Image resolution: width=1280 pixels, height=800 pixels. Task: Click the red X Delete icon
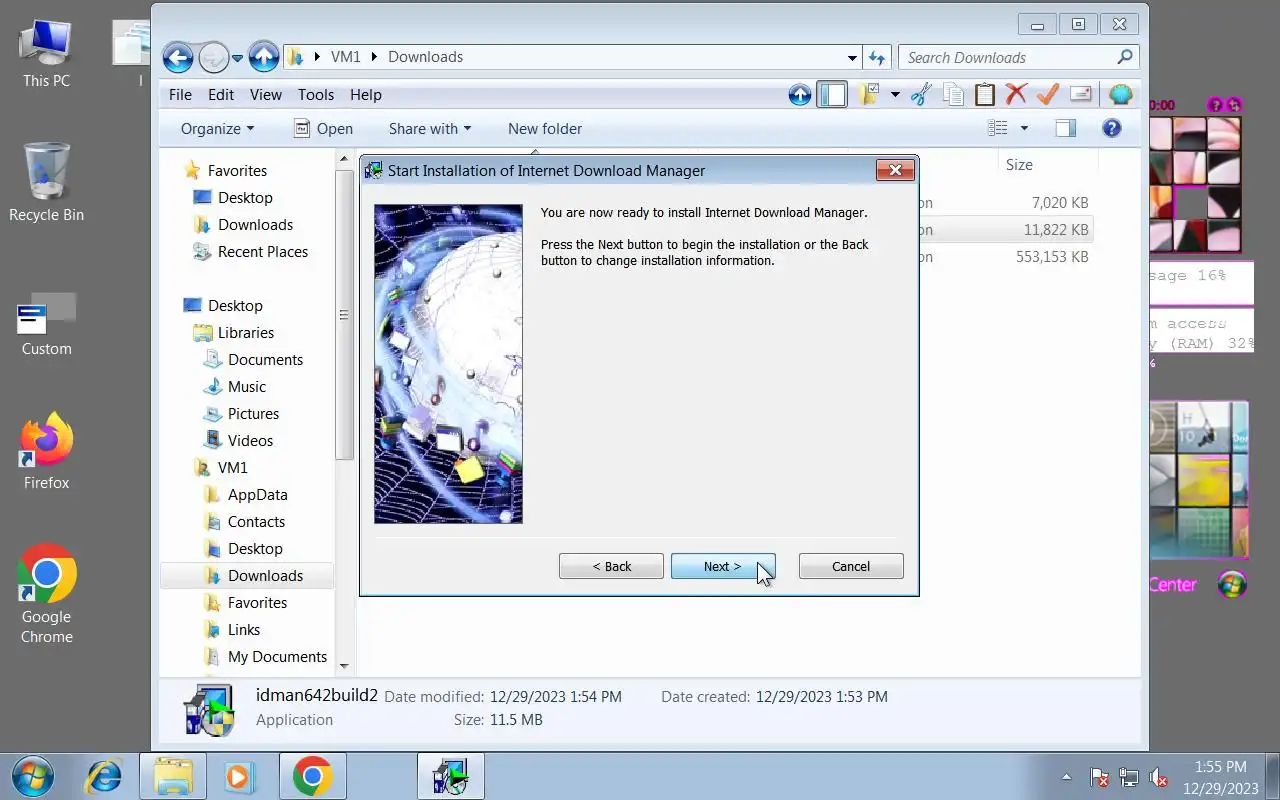1016,95
